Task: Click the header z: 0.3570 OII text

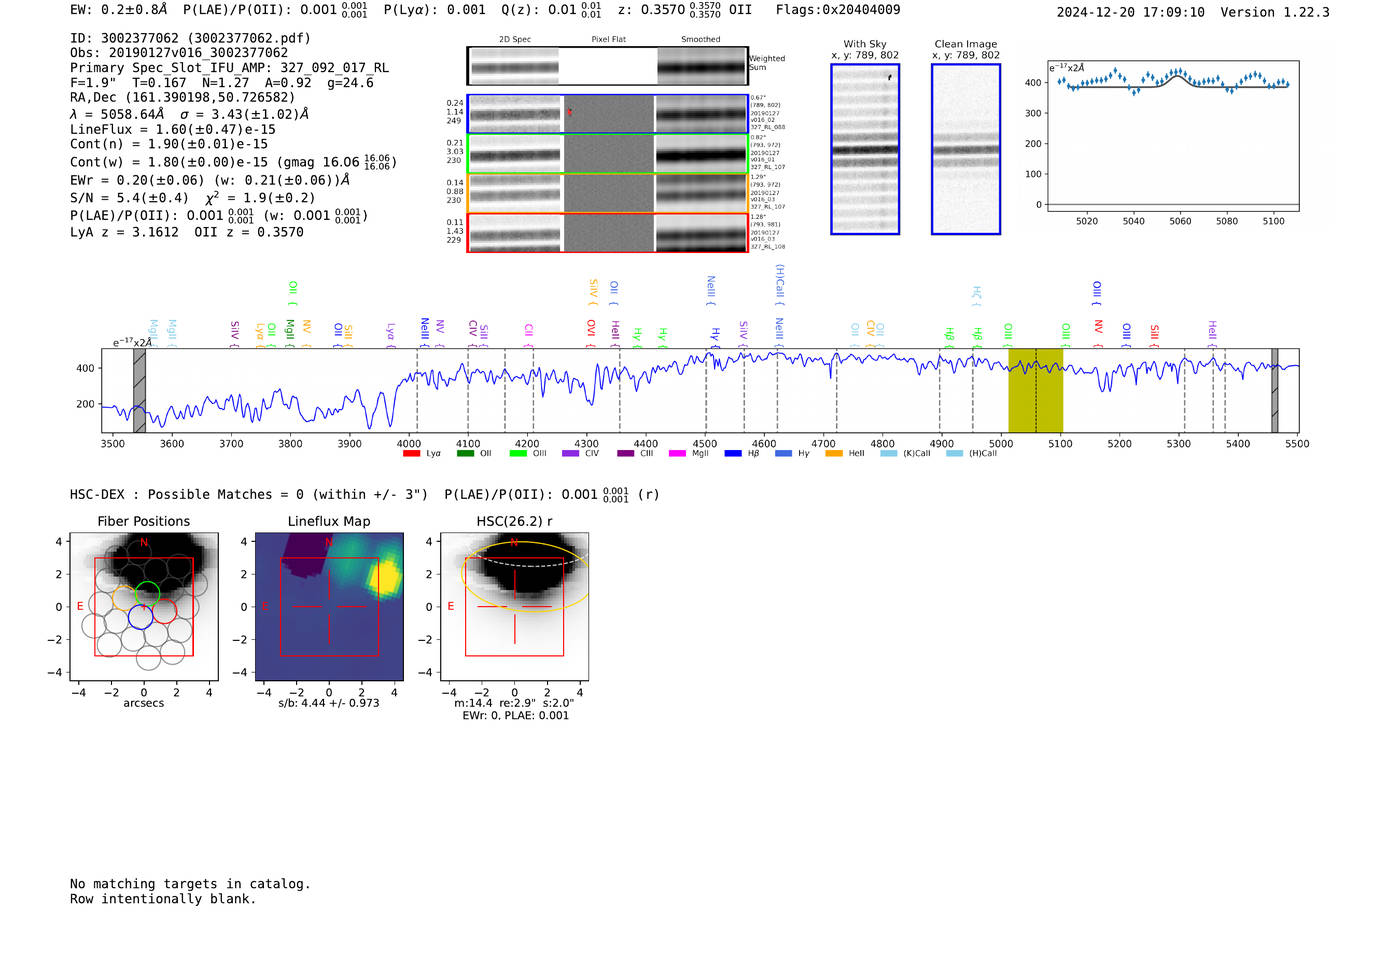Action: pyautogui.click(x=685, y=10)
